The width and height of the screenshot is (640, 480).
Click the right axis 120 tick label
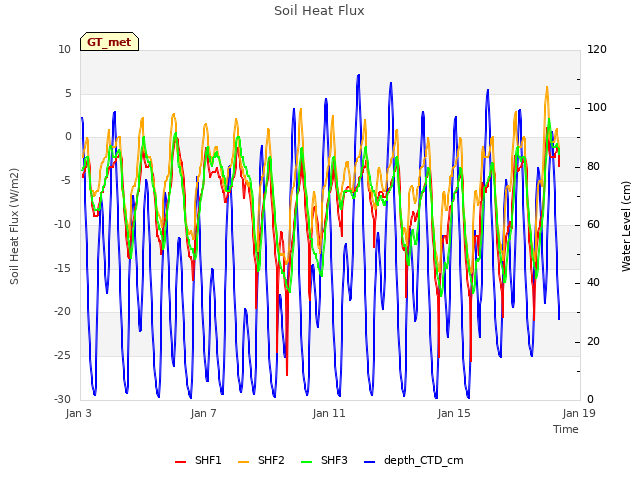click(x=597, y=50)
